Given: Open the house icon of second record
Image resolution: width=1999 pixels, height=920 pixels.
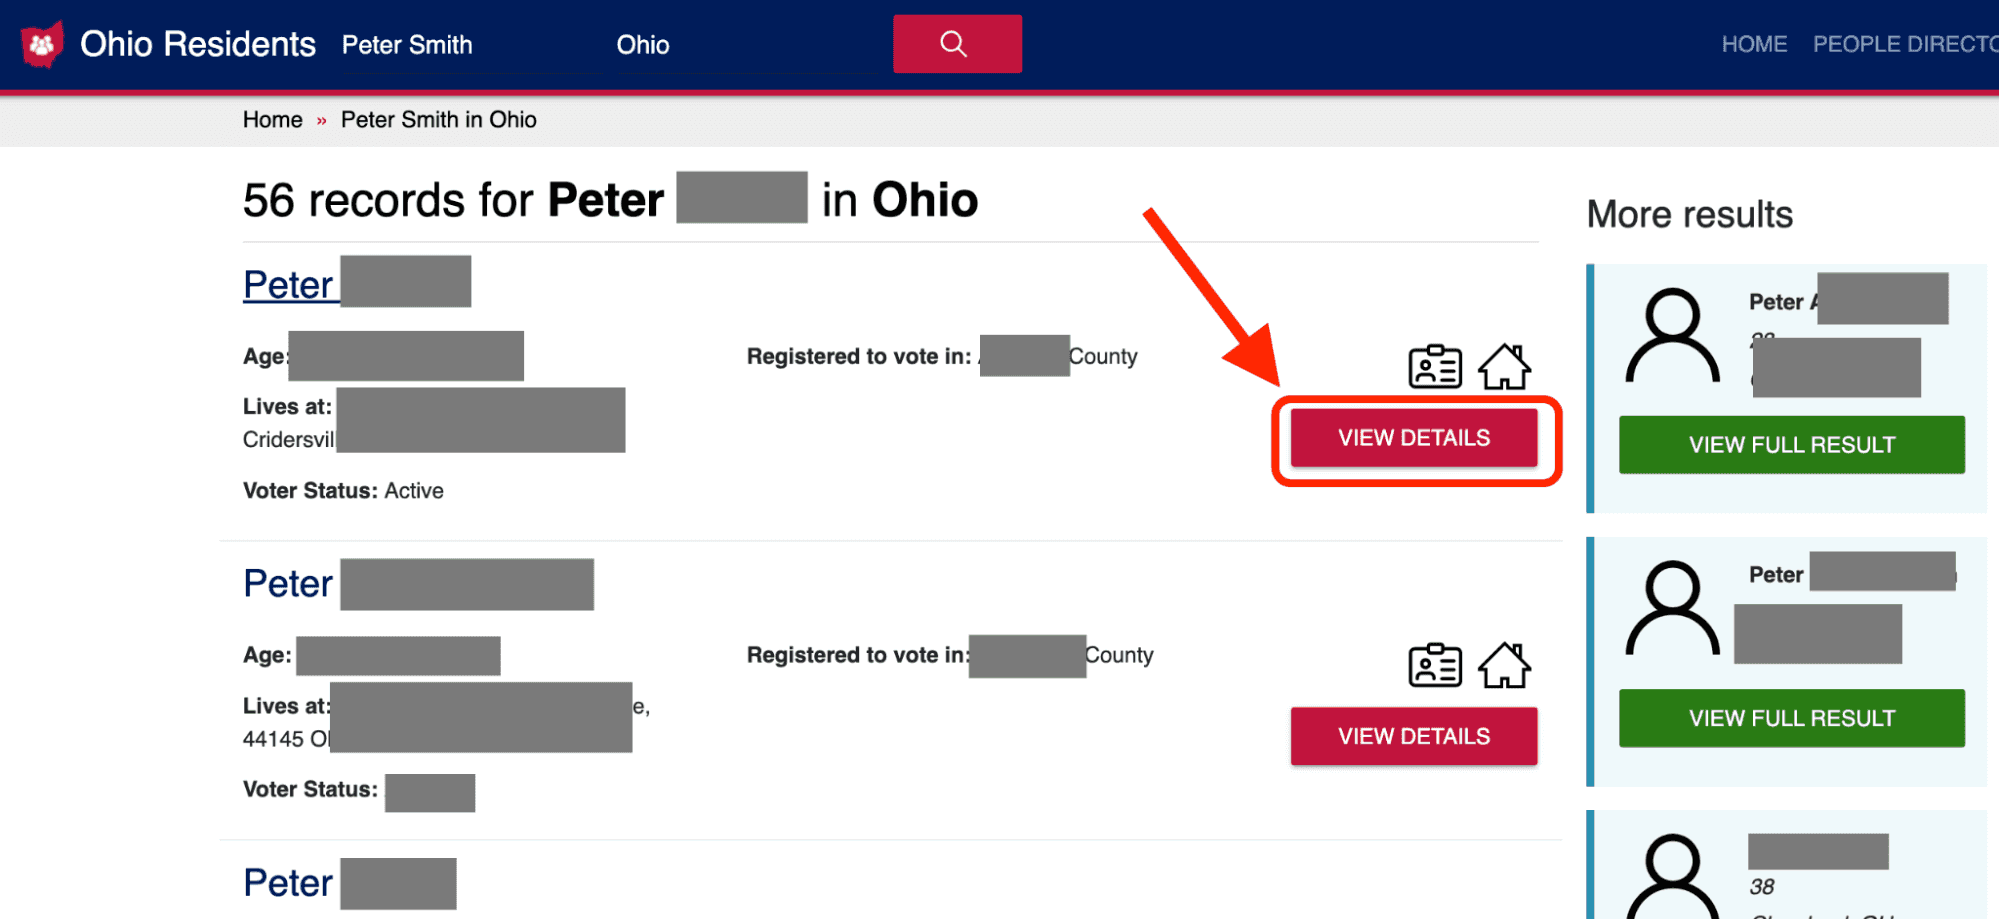Looking at the screenshot, I should (x=1505, y=666).
